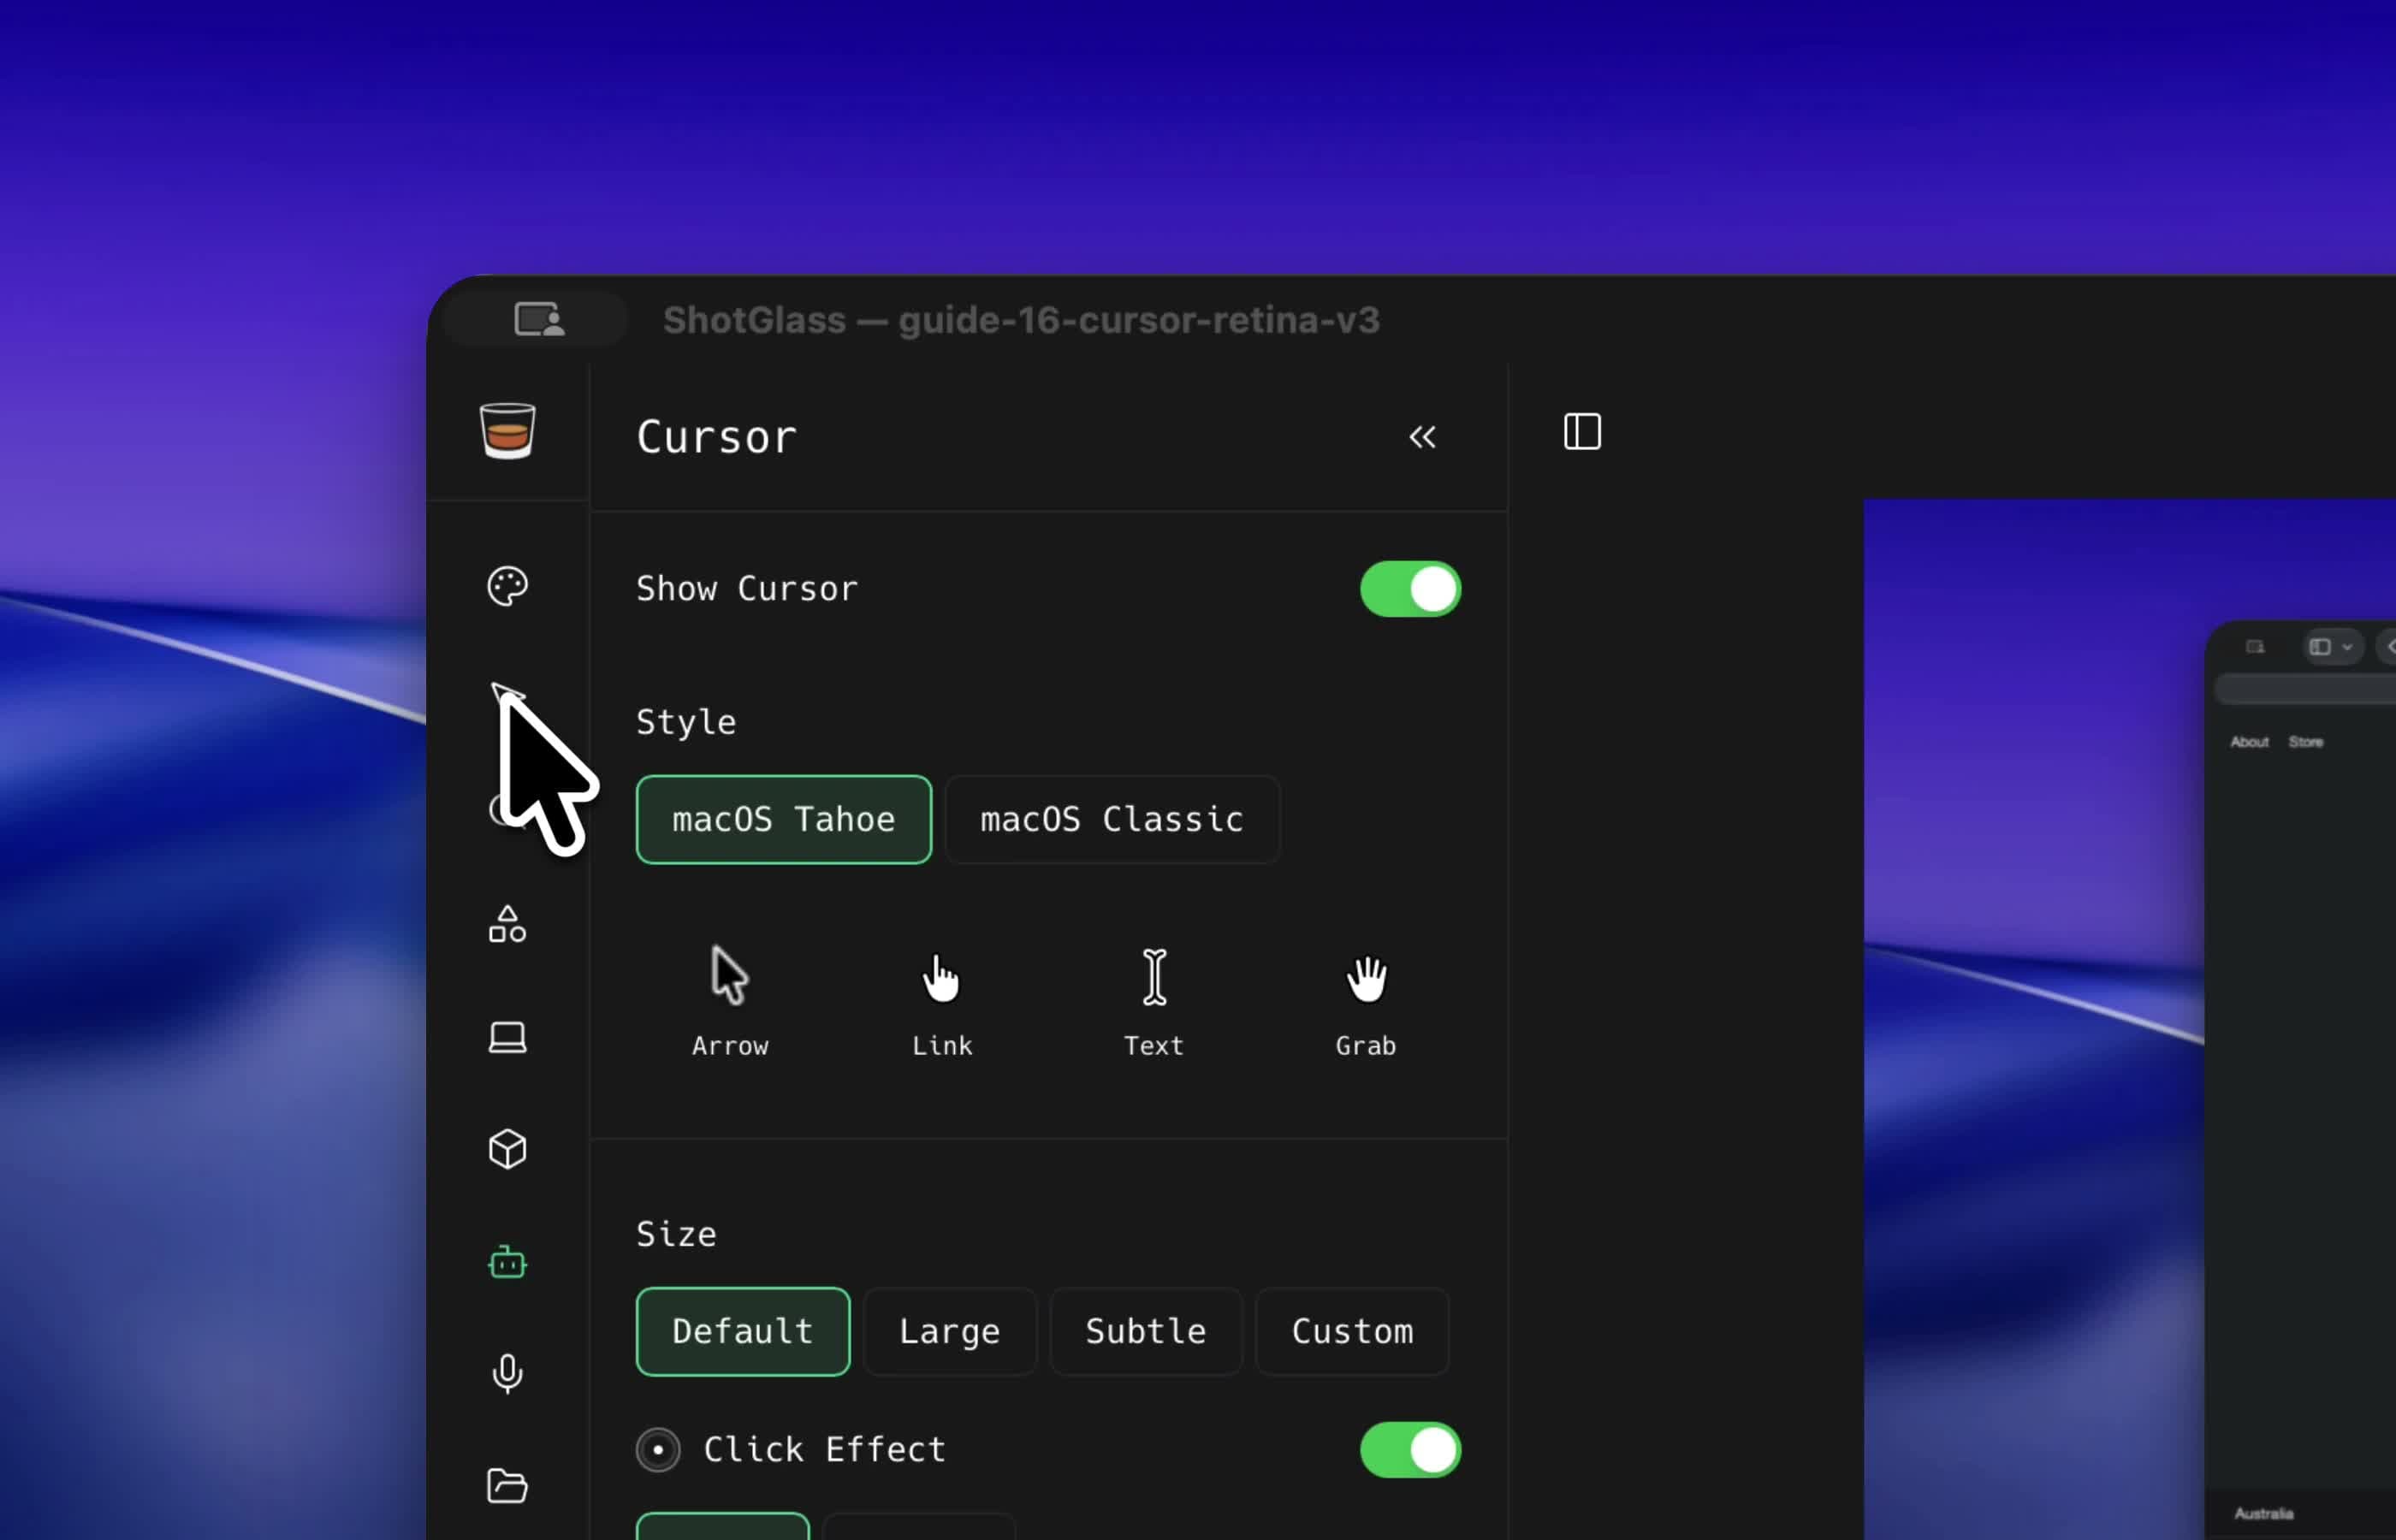Open the sidebar dropdown in preview window toolbar

(x=2332, y=647)
